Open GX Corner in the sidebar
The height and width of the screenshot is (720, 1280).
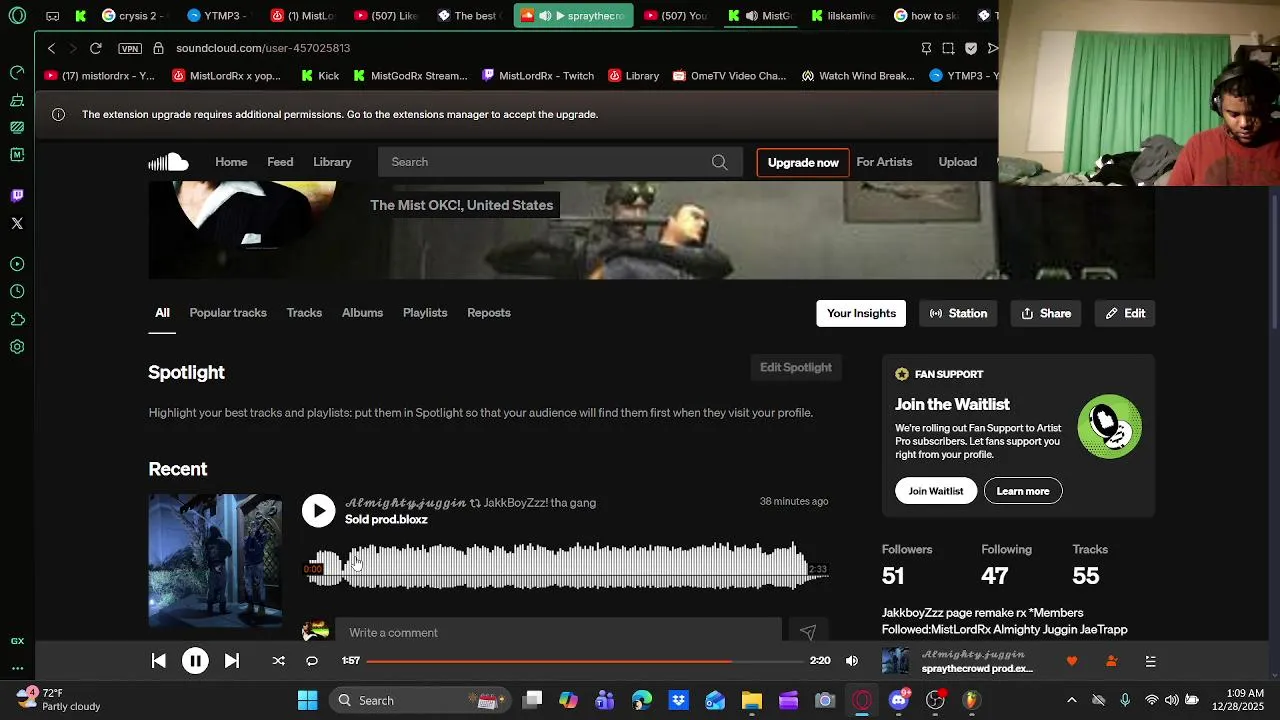[17, 100]
